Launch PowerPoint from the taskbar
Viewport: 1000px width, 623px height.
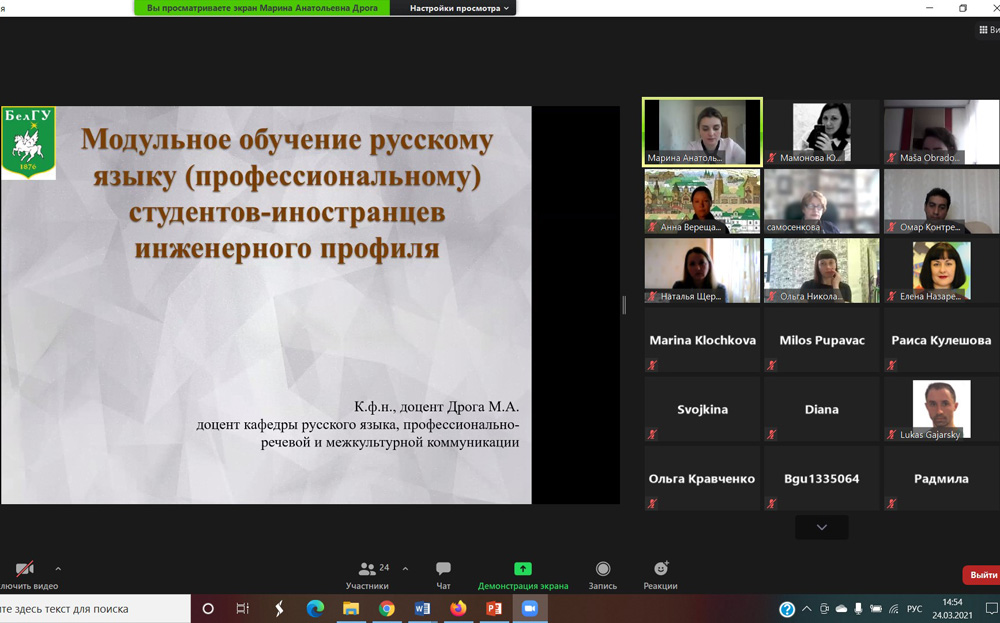point(494,608)
